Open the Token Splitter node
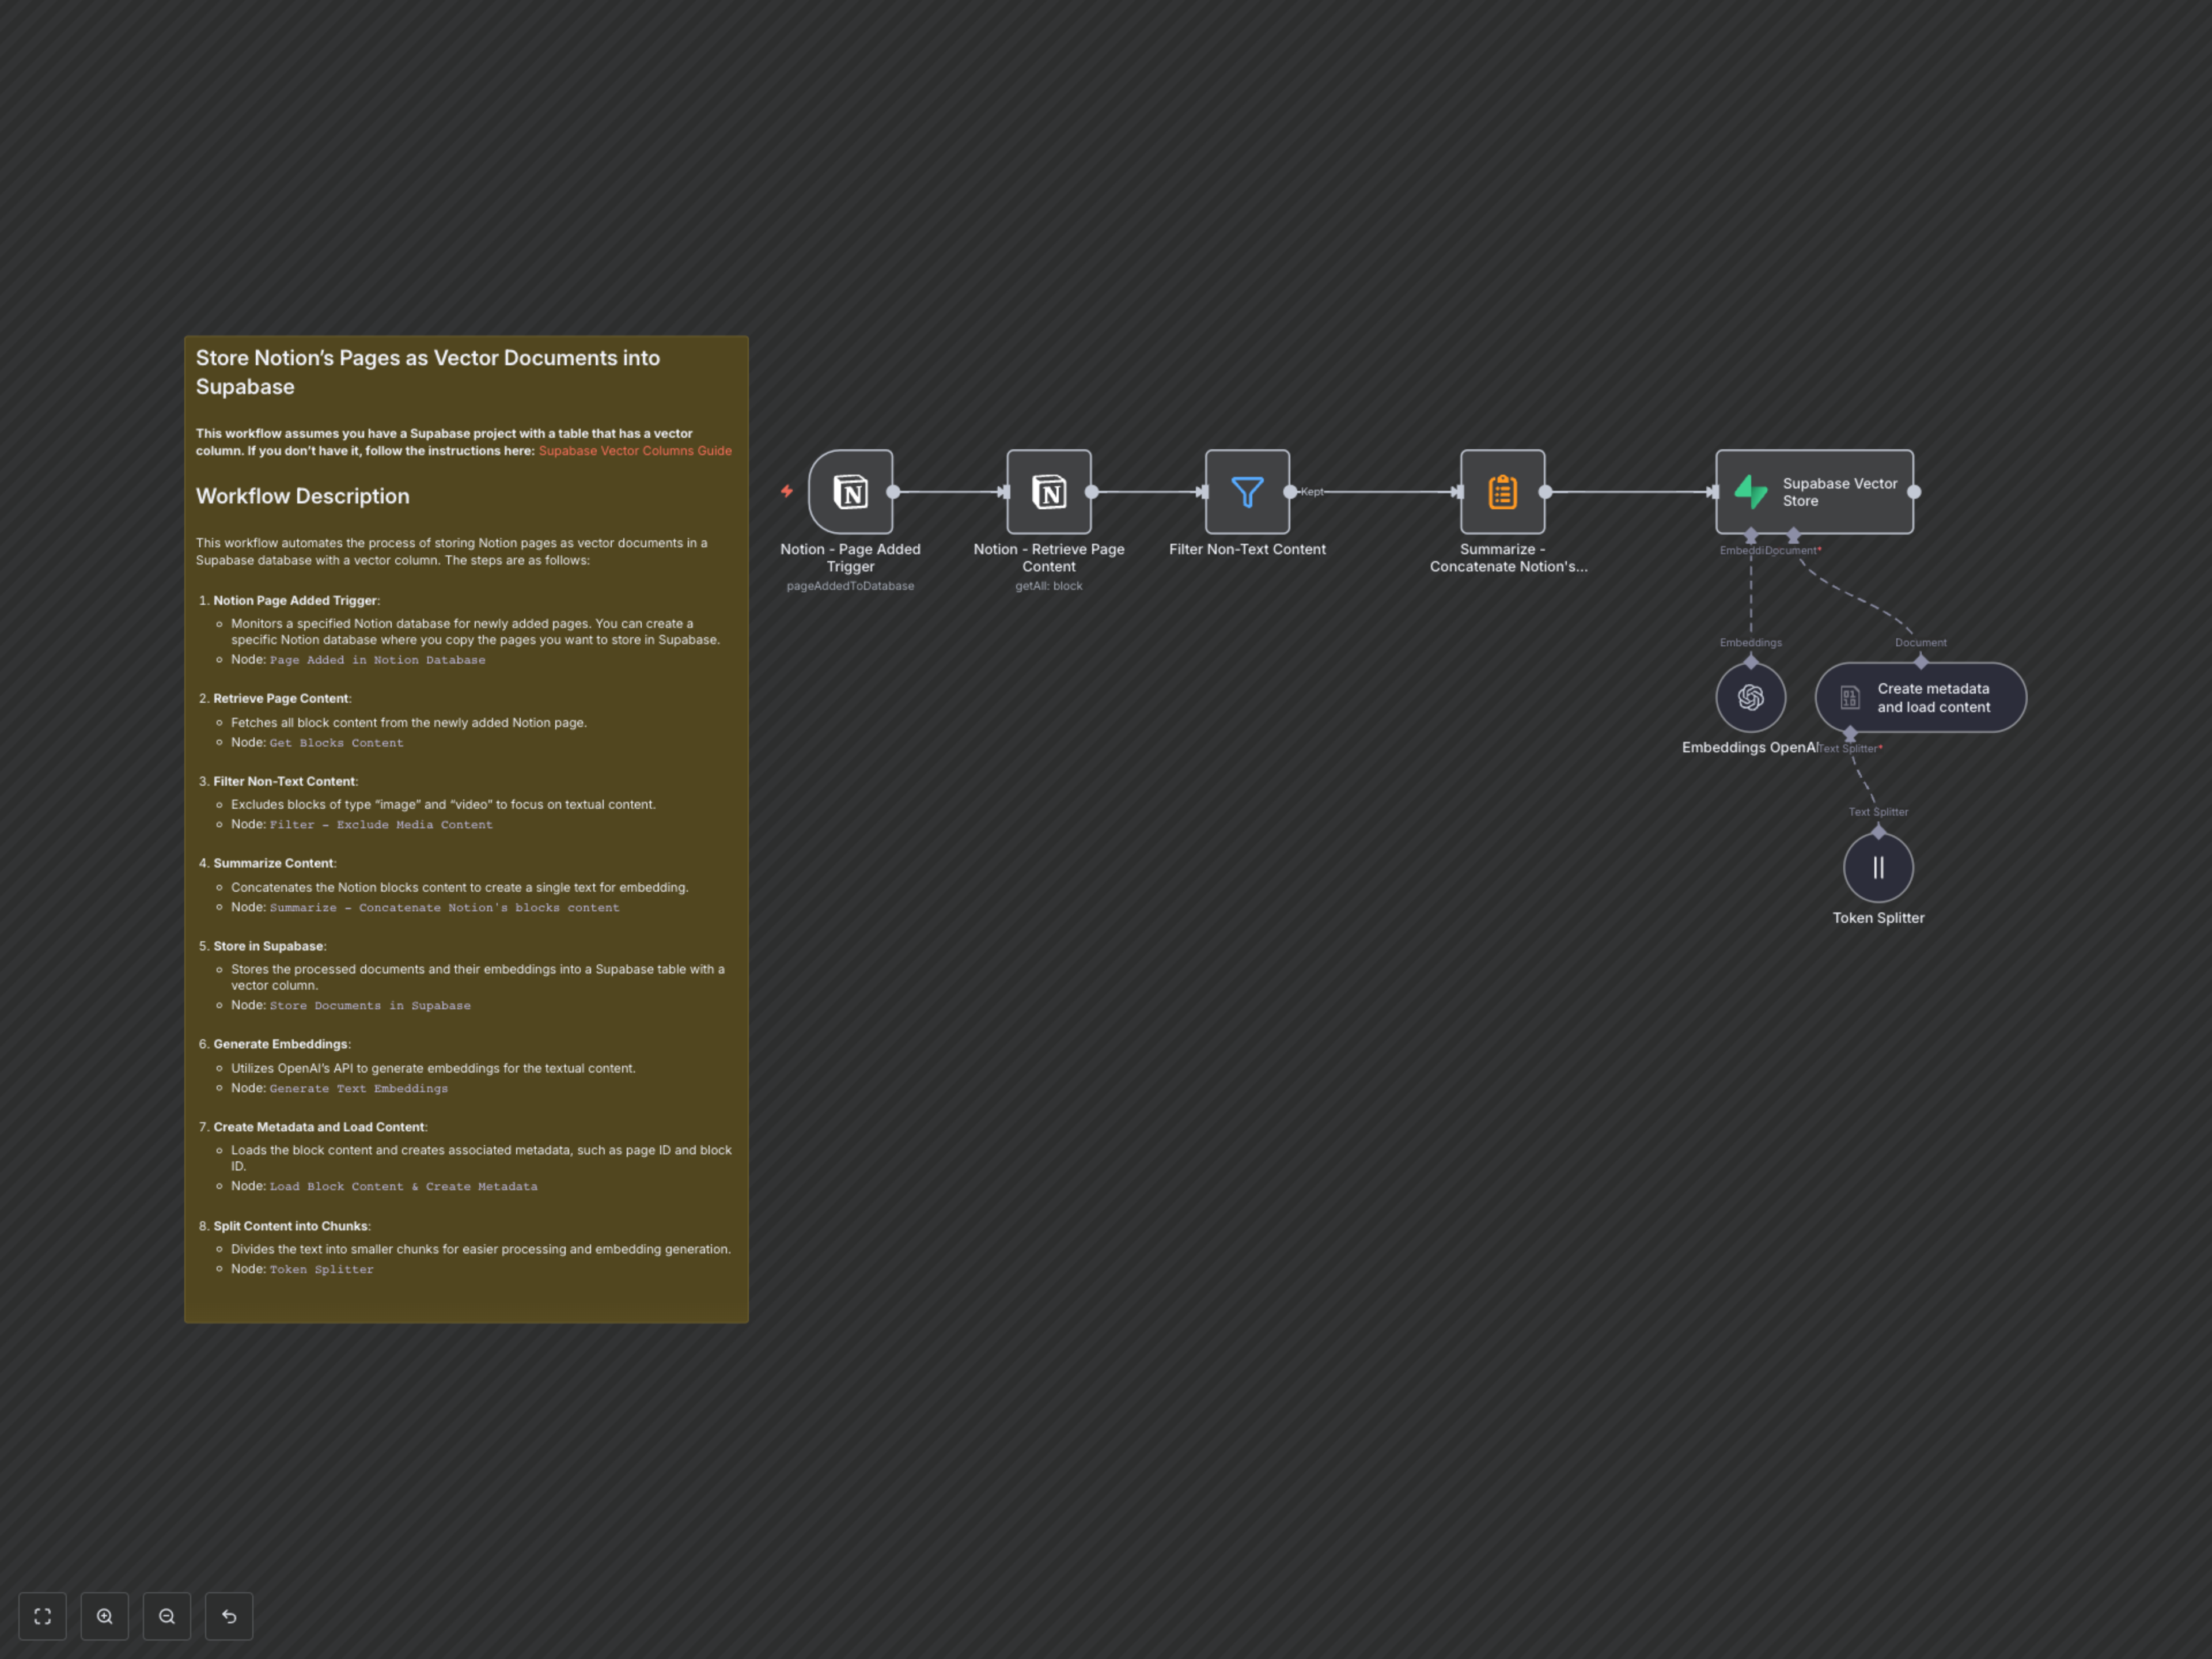The height and width of the screenshot is (1659, 2212). (1878, 867)
